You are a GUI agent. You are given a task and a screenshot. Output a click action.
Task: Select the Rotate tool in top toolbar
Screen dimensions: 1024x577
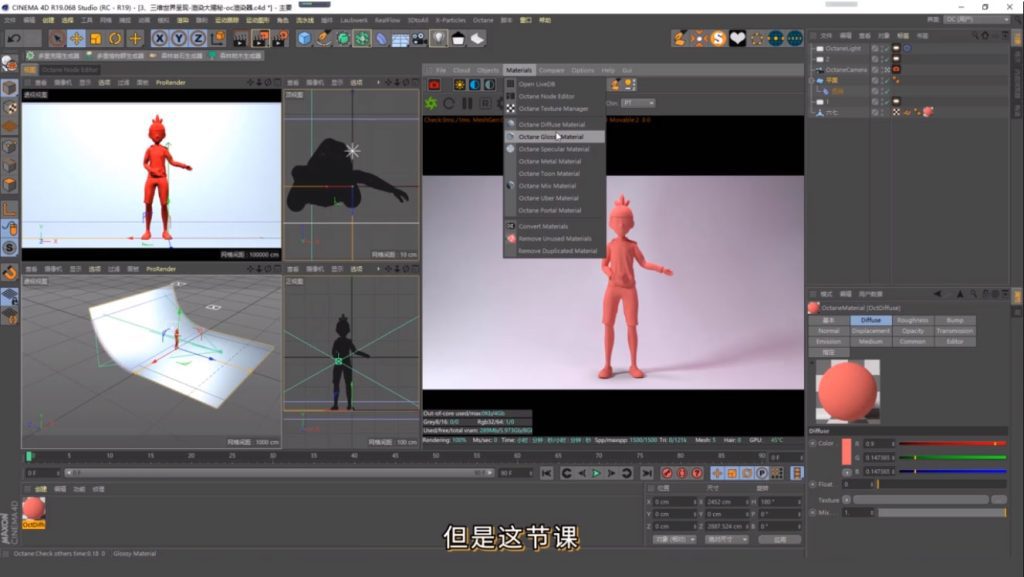tap(115, 38)
